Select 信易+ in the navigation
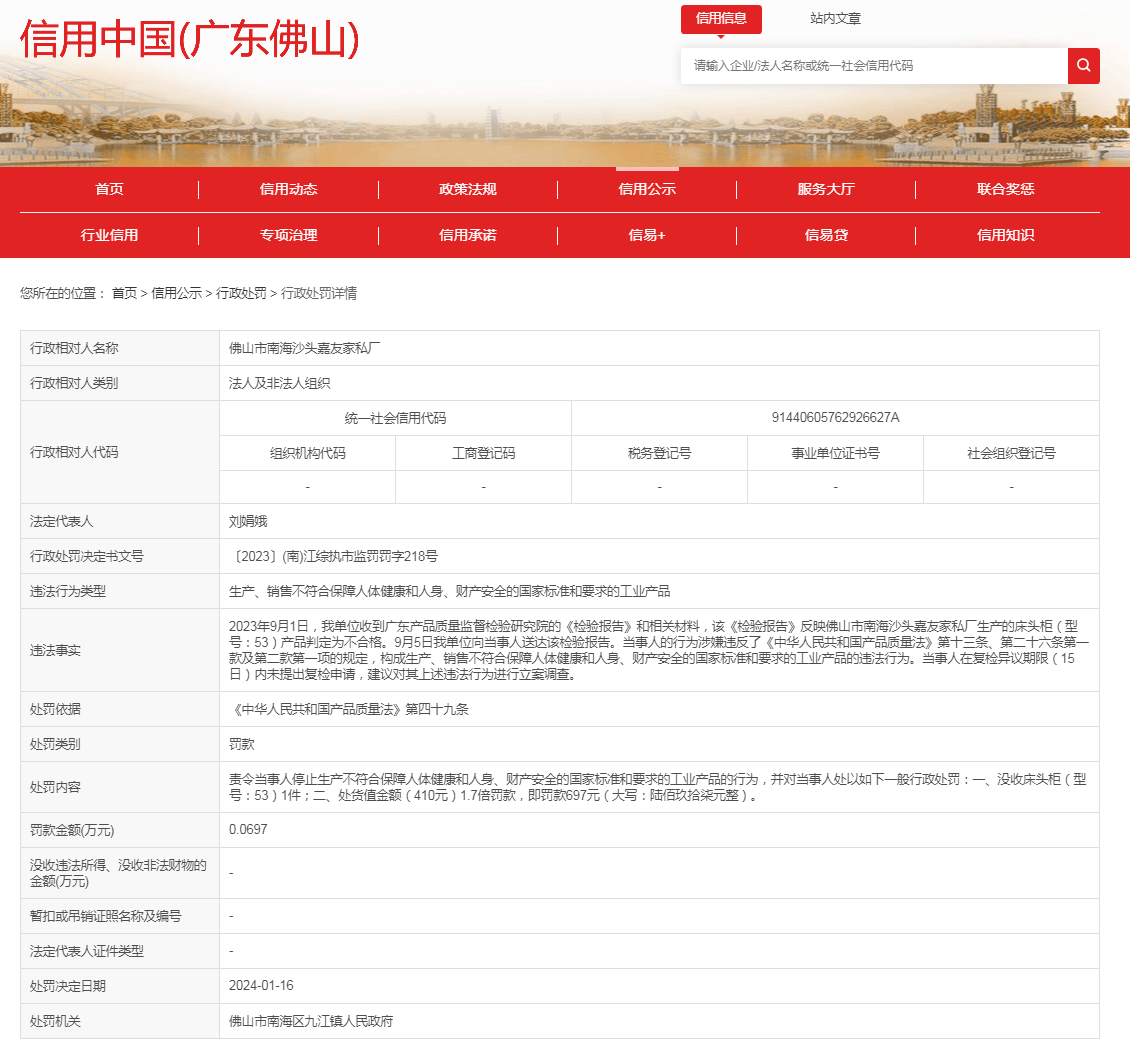1130x1050 pixels. (x=647, y=236)
